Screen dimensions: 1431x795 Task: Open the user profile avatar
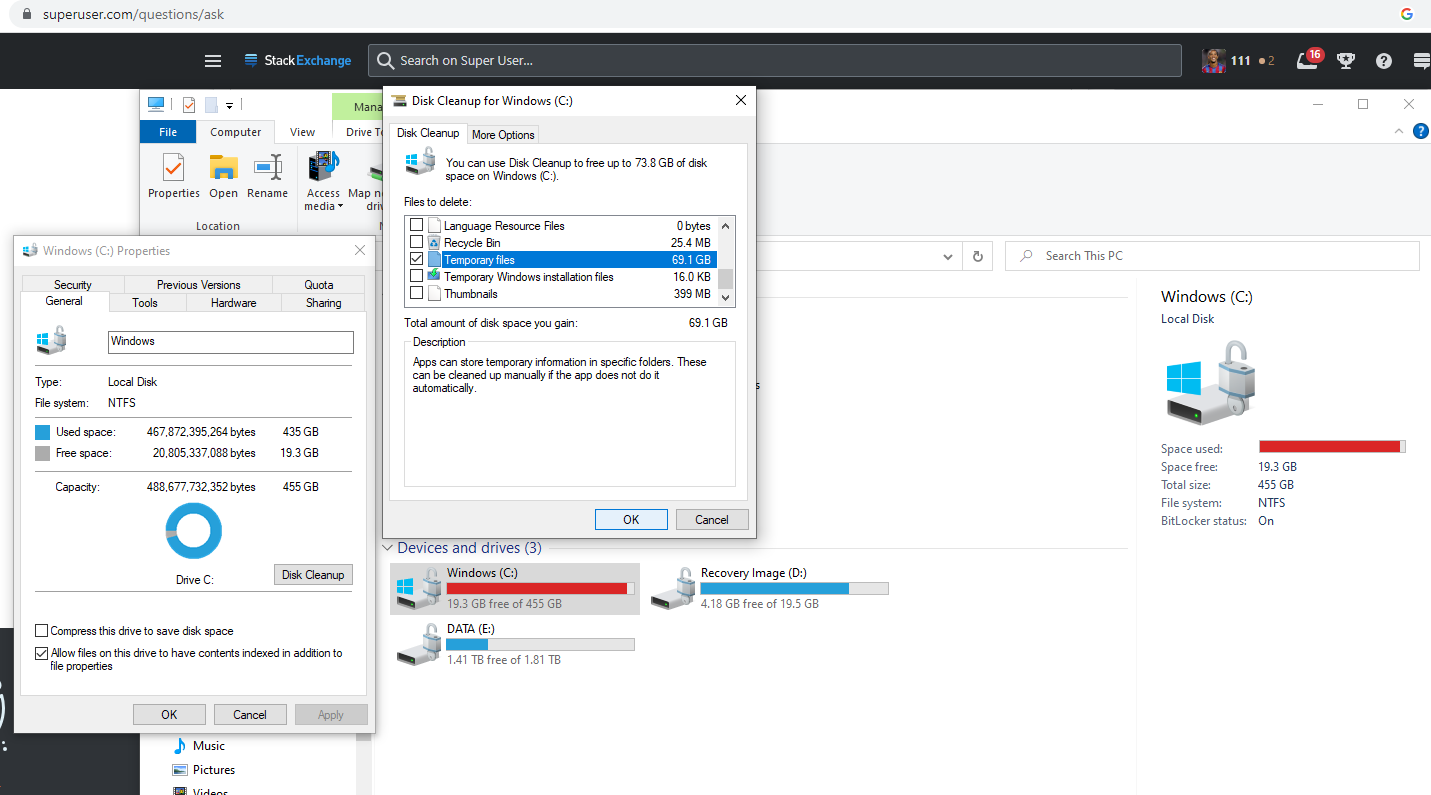tap(1213, 61)
